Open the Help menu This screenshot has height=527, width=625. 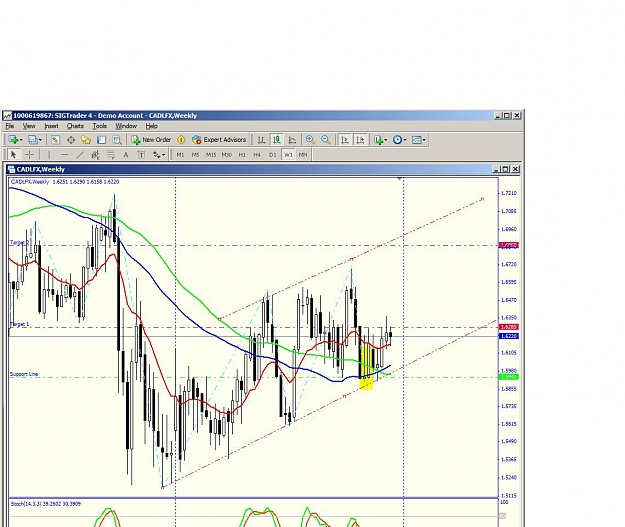coord(151,126)
